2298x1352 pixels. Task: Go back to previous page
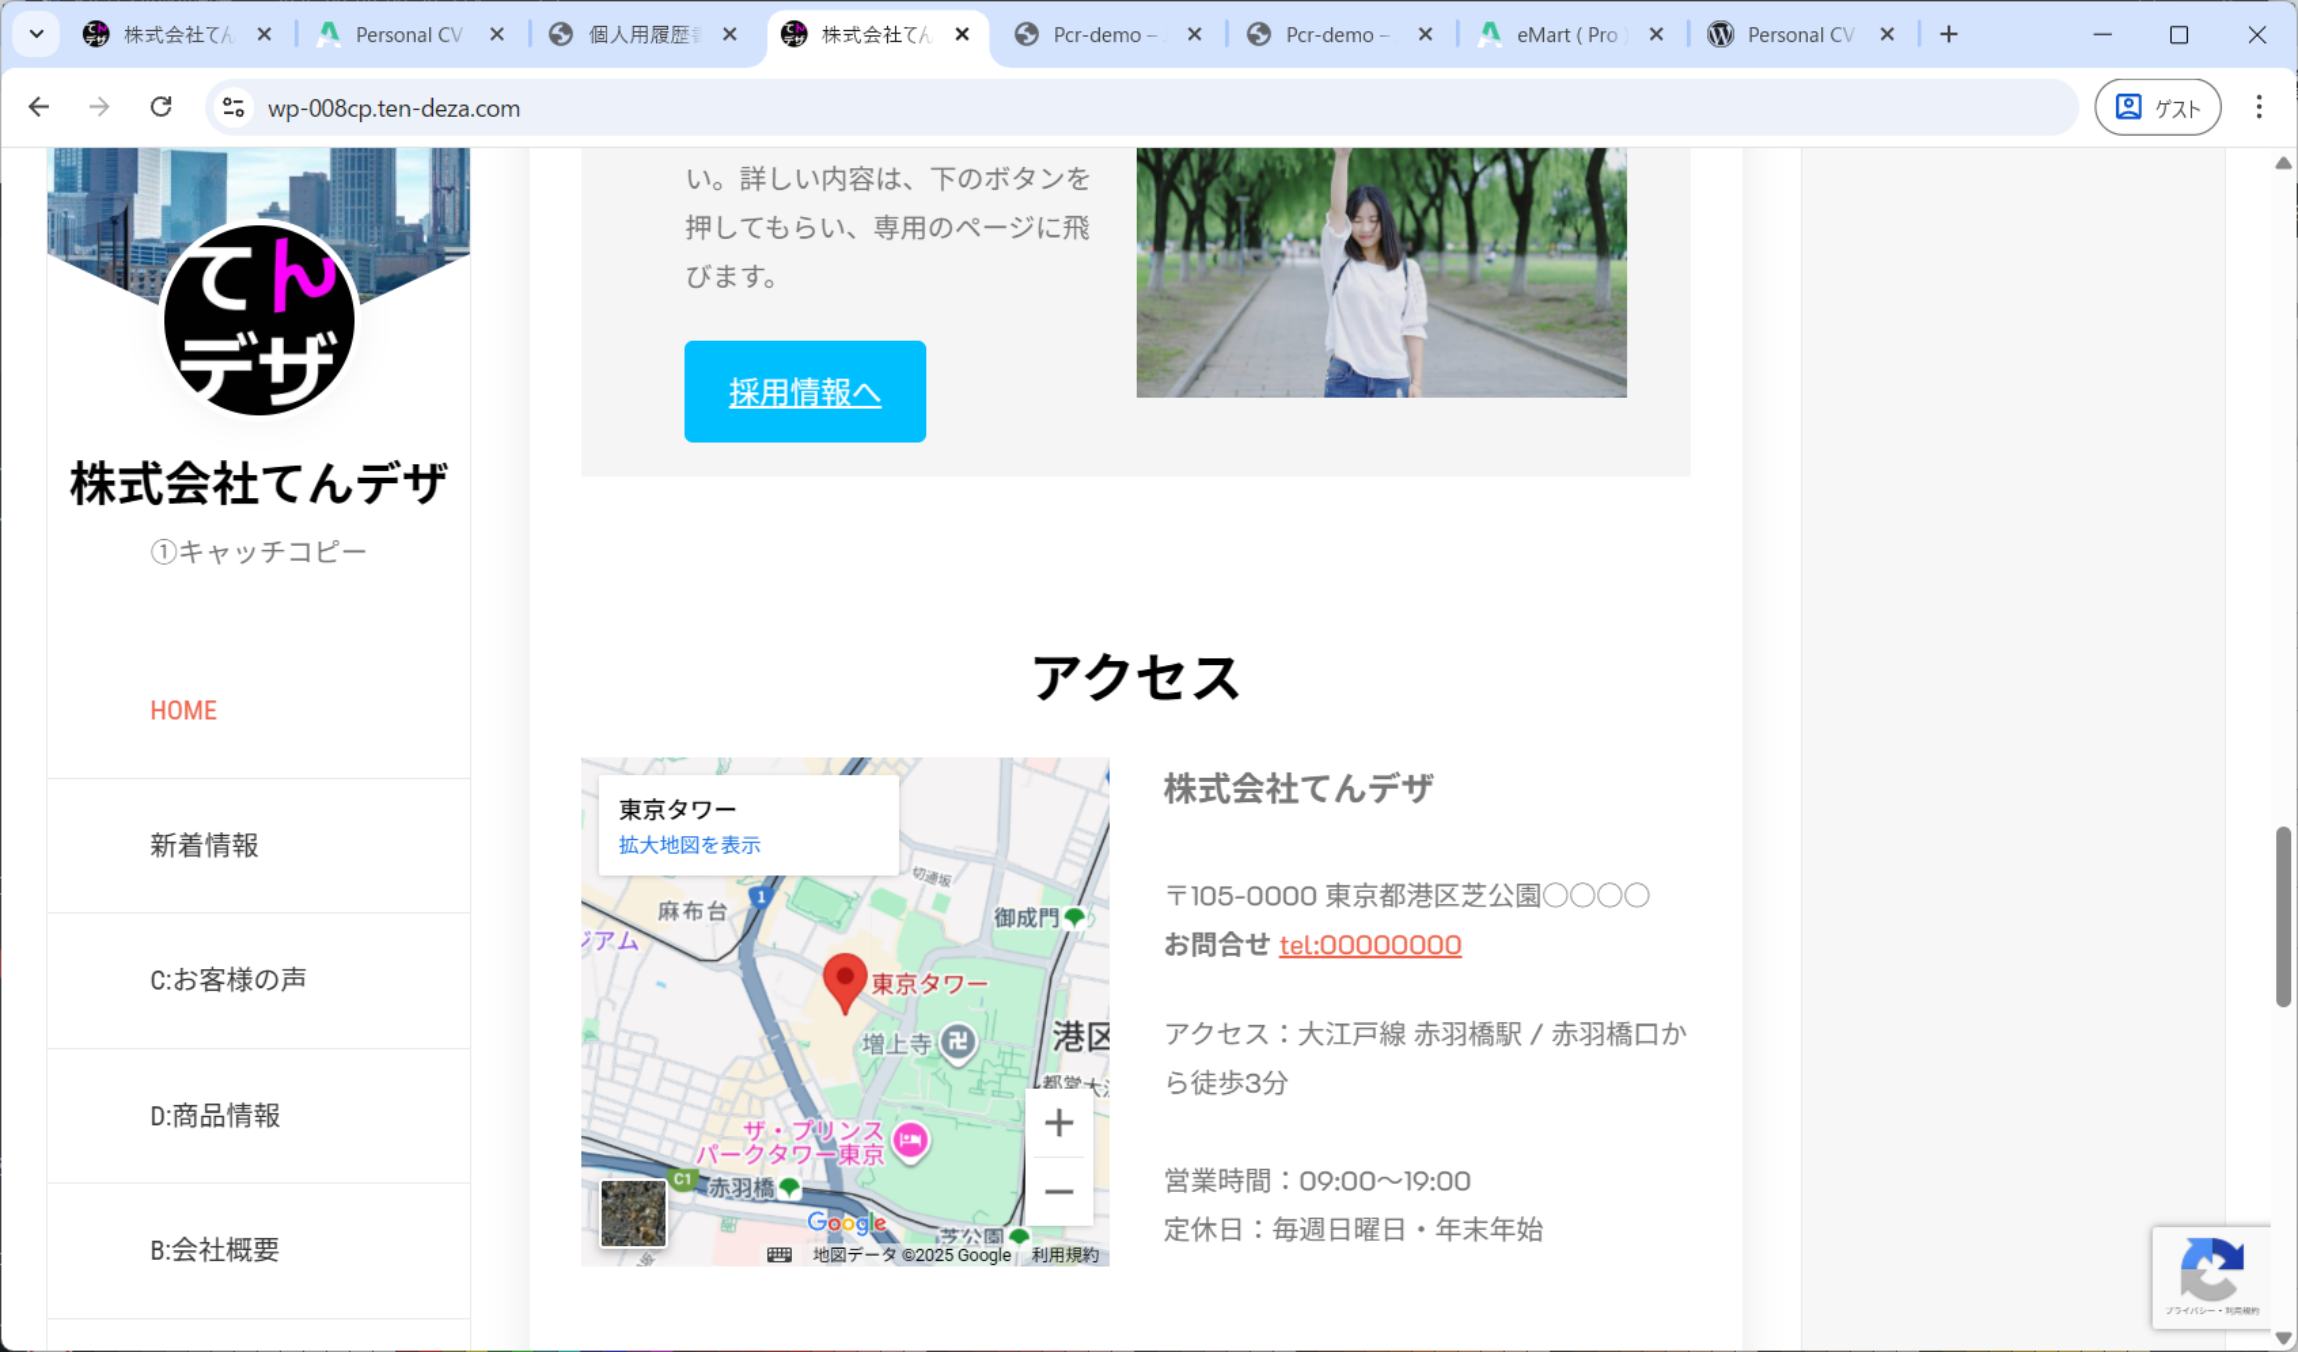39,107
